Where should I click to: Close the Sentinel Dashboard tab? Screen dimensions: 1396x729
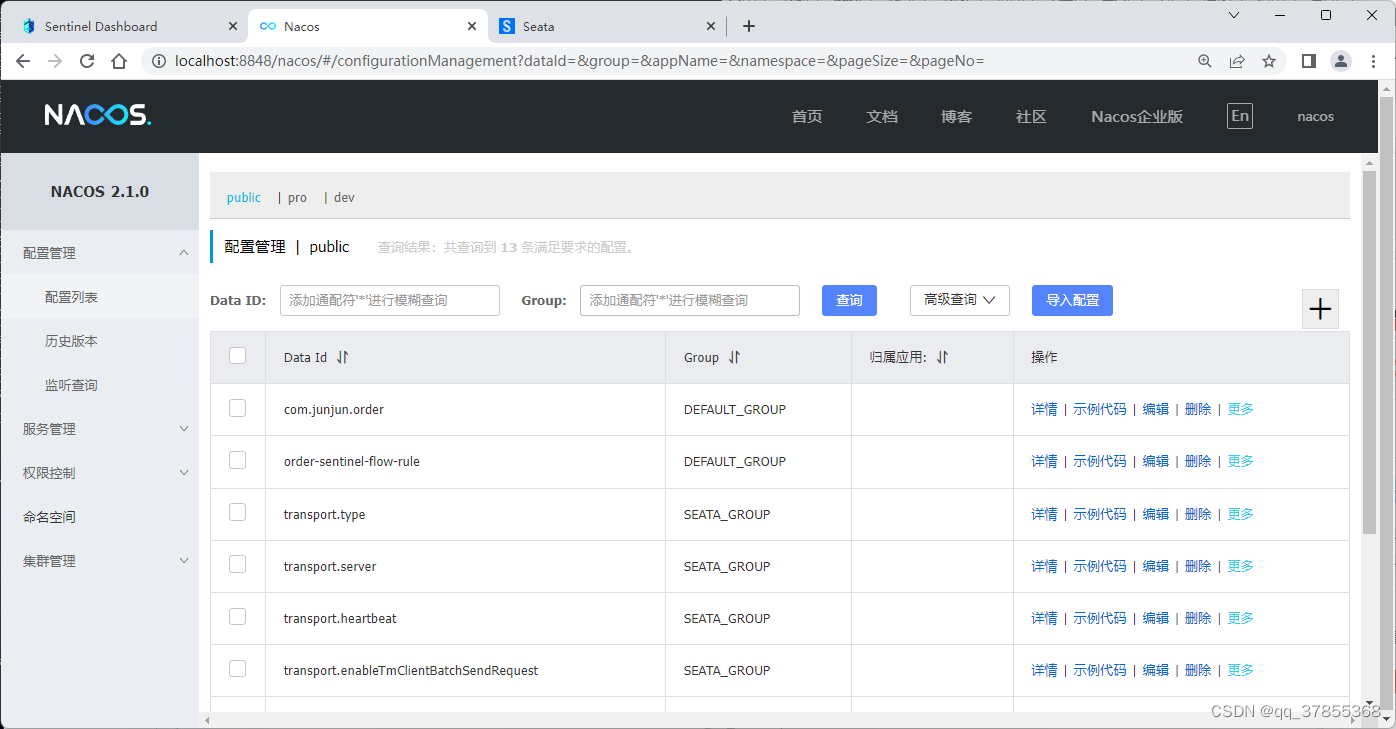[231, 26]
